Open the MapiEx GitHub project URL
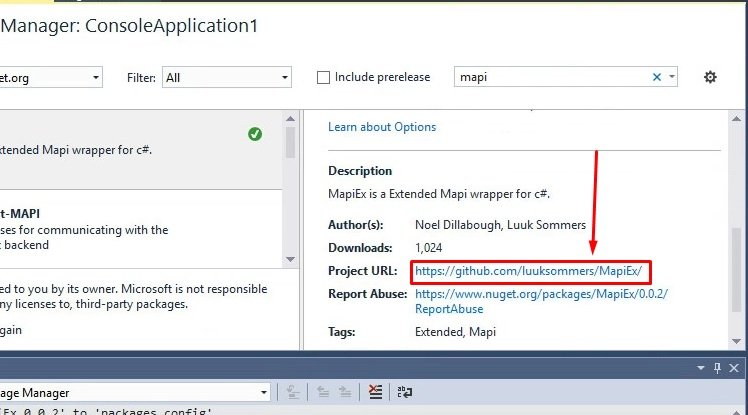 [533, 271]
